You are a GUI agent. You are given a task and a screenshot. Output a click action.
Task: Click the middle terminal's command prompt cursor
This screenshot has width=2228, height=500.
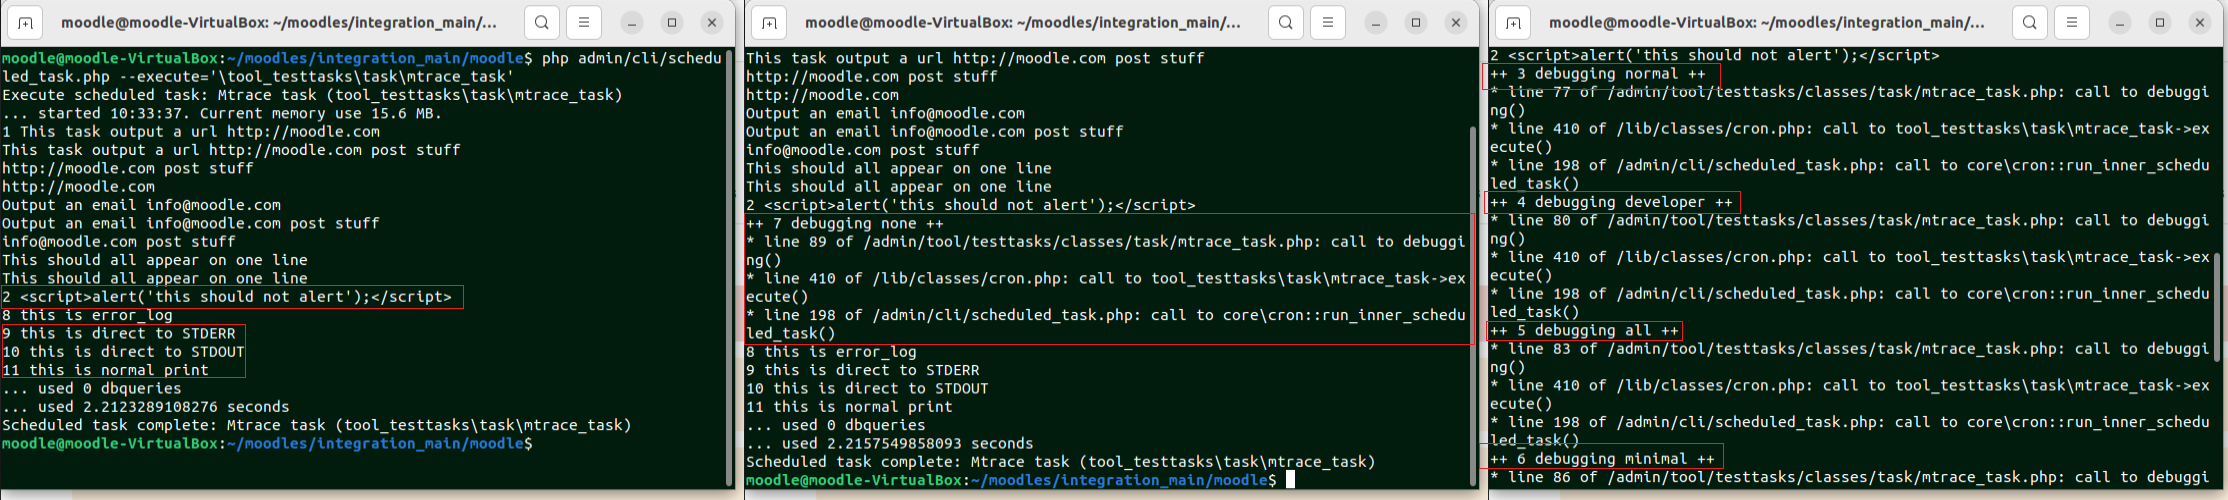tap(1291, 480)
